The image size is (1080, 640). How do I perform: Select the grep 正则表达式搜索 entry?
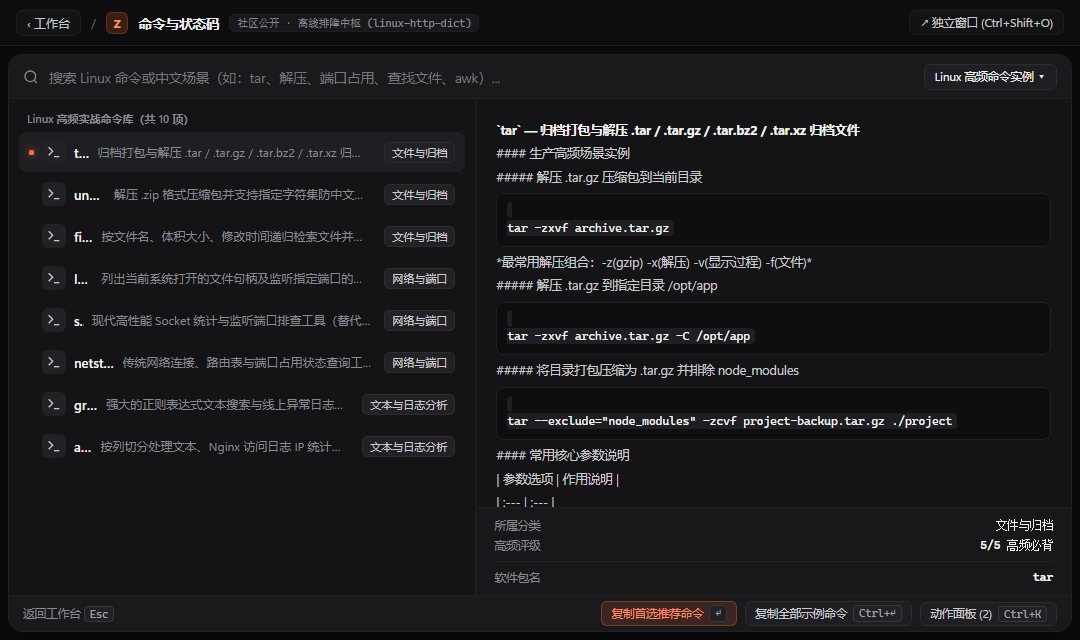click(x=242, y=404)
